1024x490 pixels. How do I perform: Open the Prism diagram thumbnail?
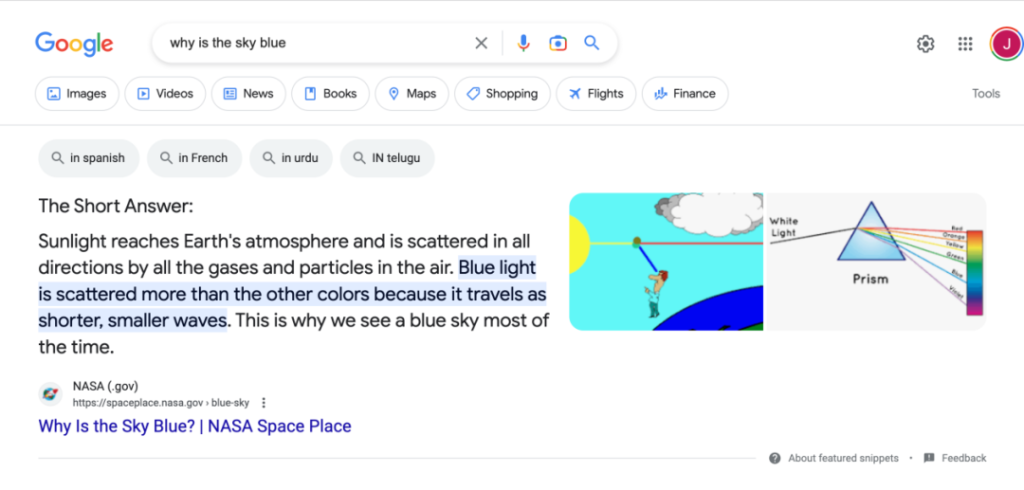click(x=876, y=261)
